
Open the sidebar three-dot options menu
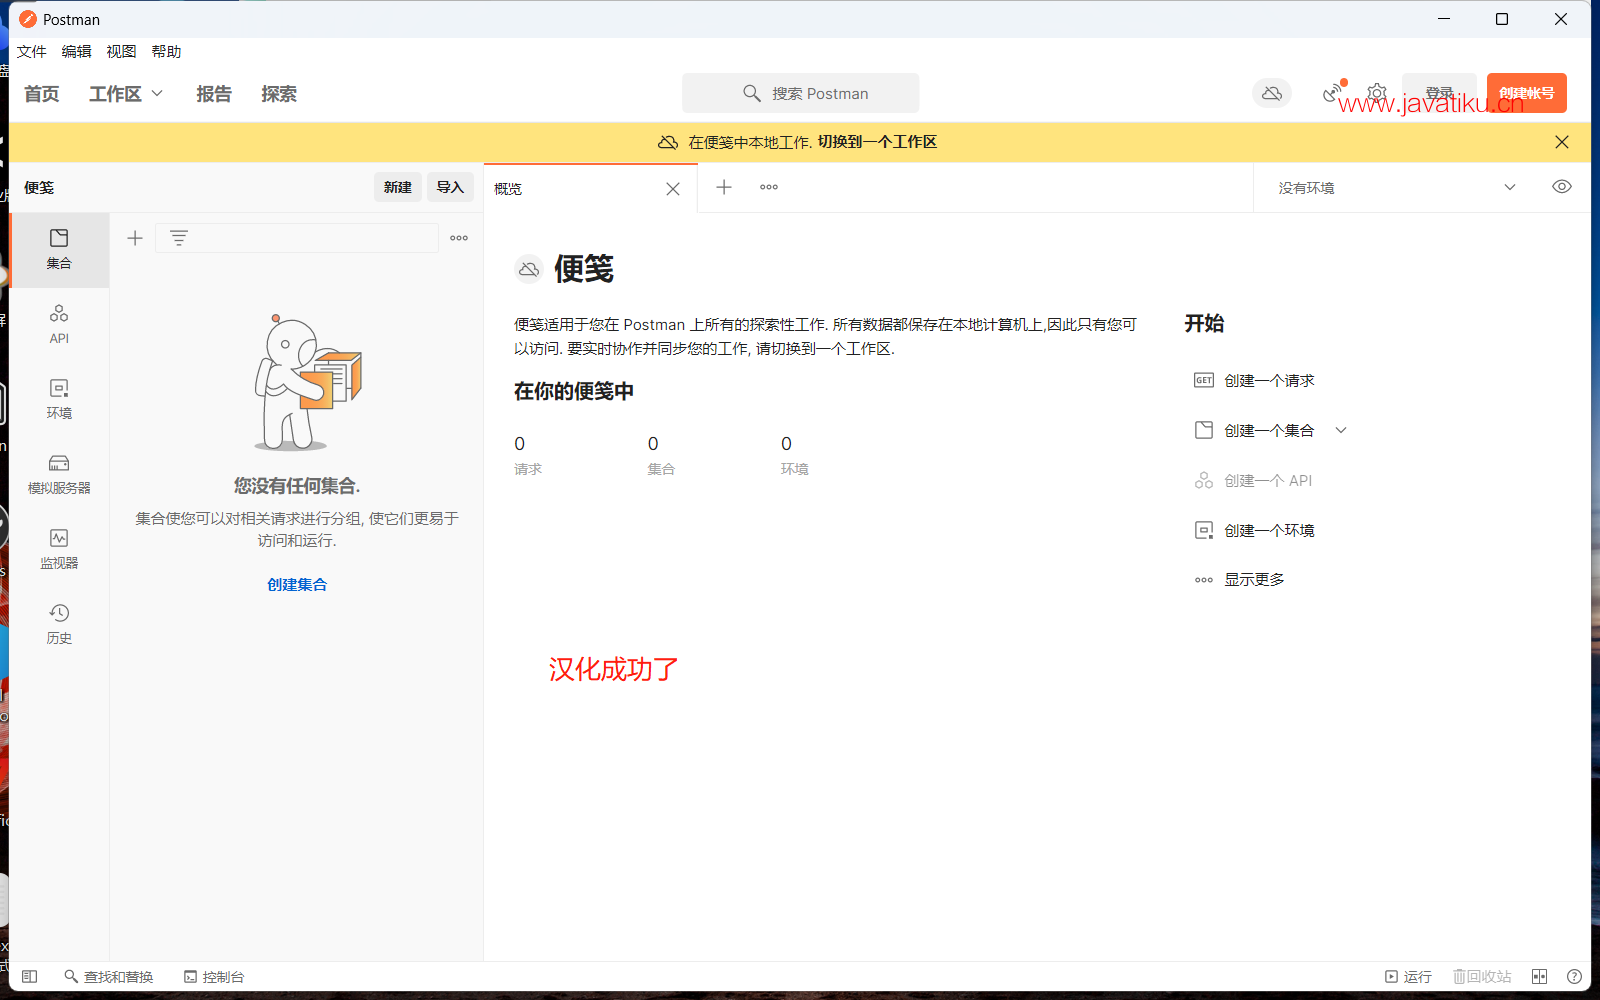tap(459, 238)
